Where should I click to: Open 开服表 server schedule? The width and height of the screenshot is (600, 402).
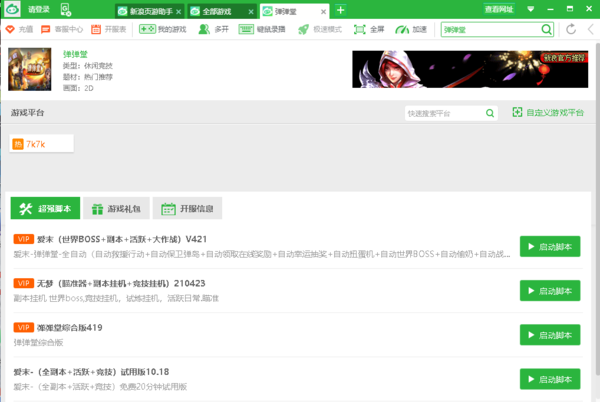(x=109, y=29)
